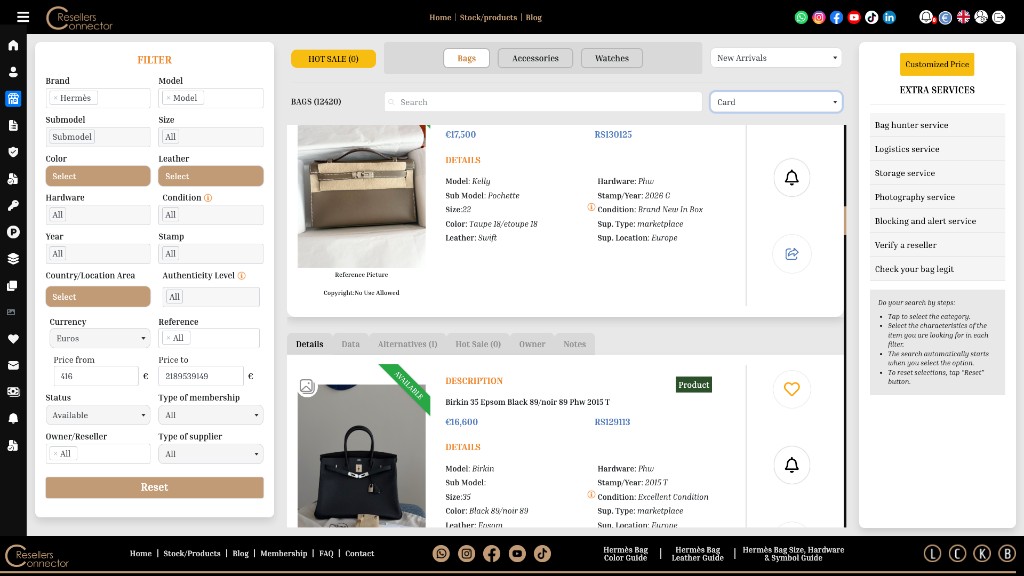Open footer WhatsApp icon
Image resolution: width=1024 pixels, height=576 pixels.
[x=441, y=554]
